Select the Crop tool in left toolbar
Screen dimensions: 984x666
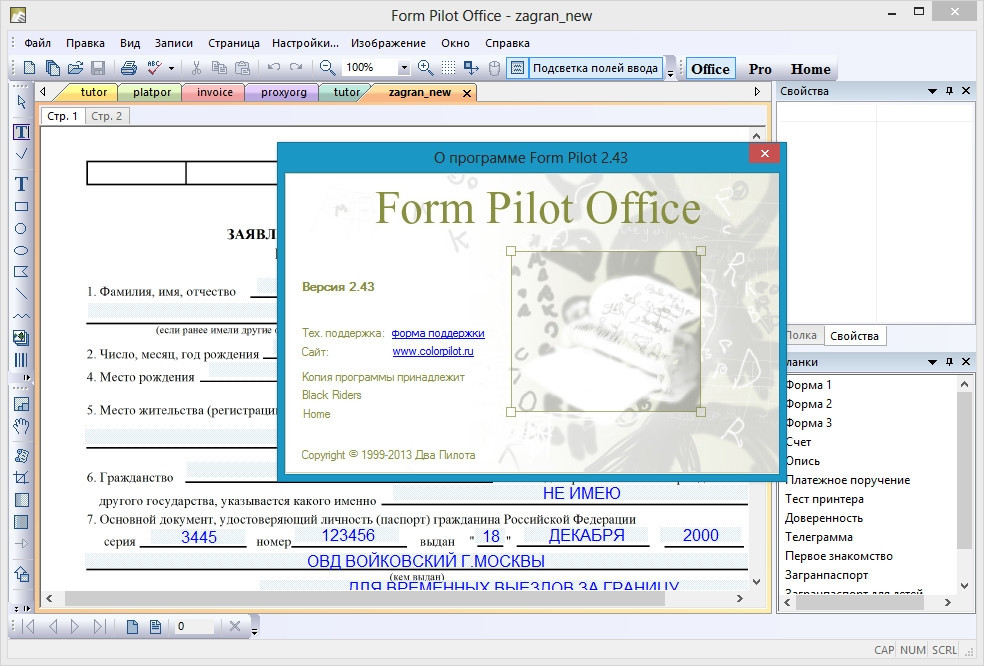coord(21,478)
